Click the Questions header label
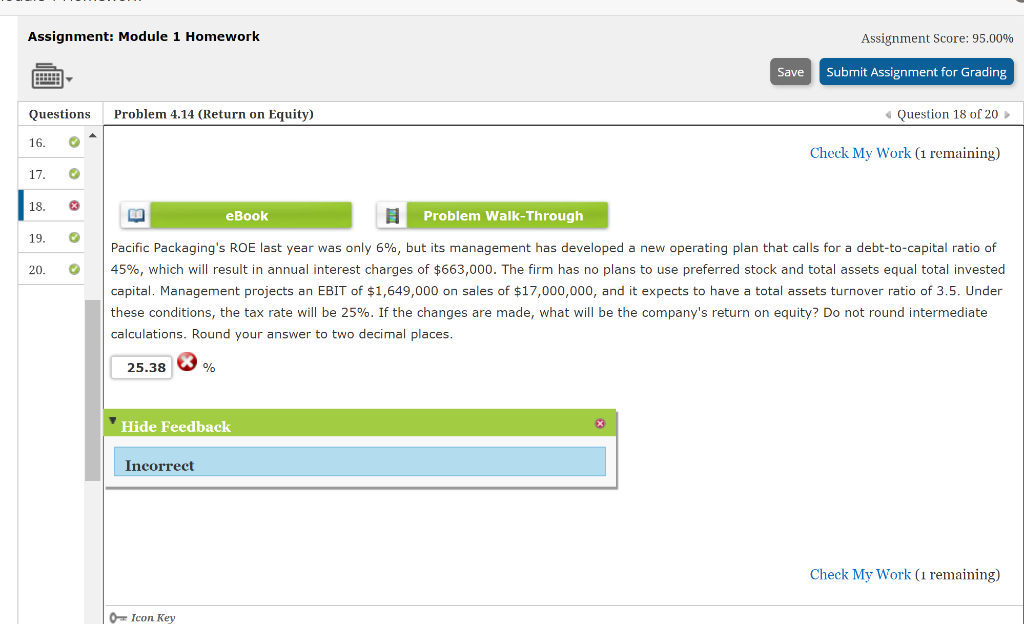 point(59,114)
